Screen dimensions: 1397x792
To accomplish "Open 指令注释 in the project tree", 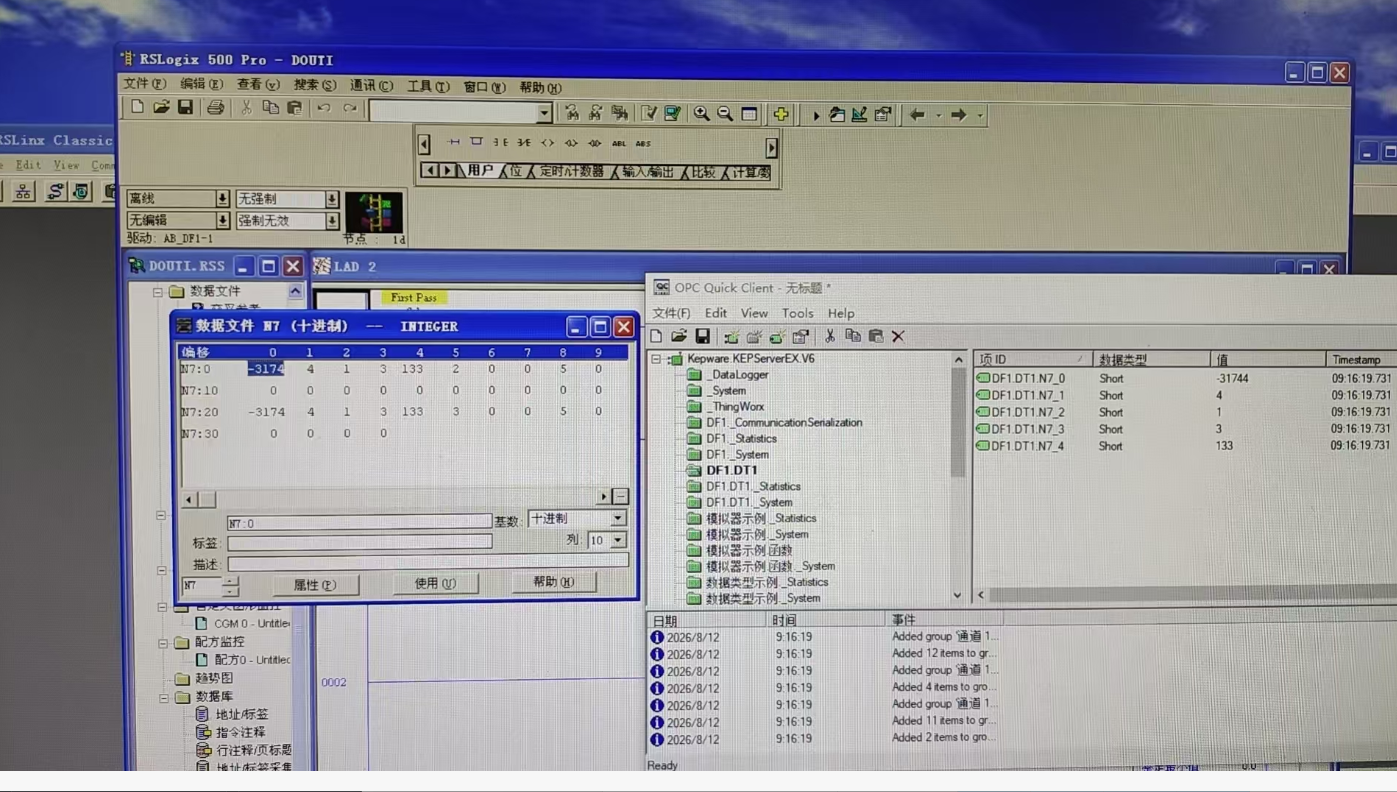I will 241,733.
